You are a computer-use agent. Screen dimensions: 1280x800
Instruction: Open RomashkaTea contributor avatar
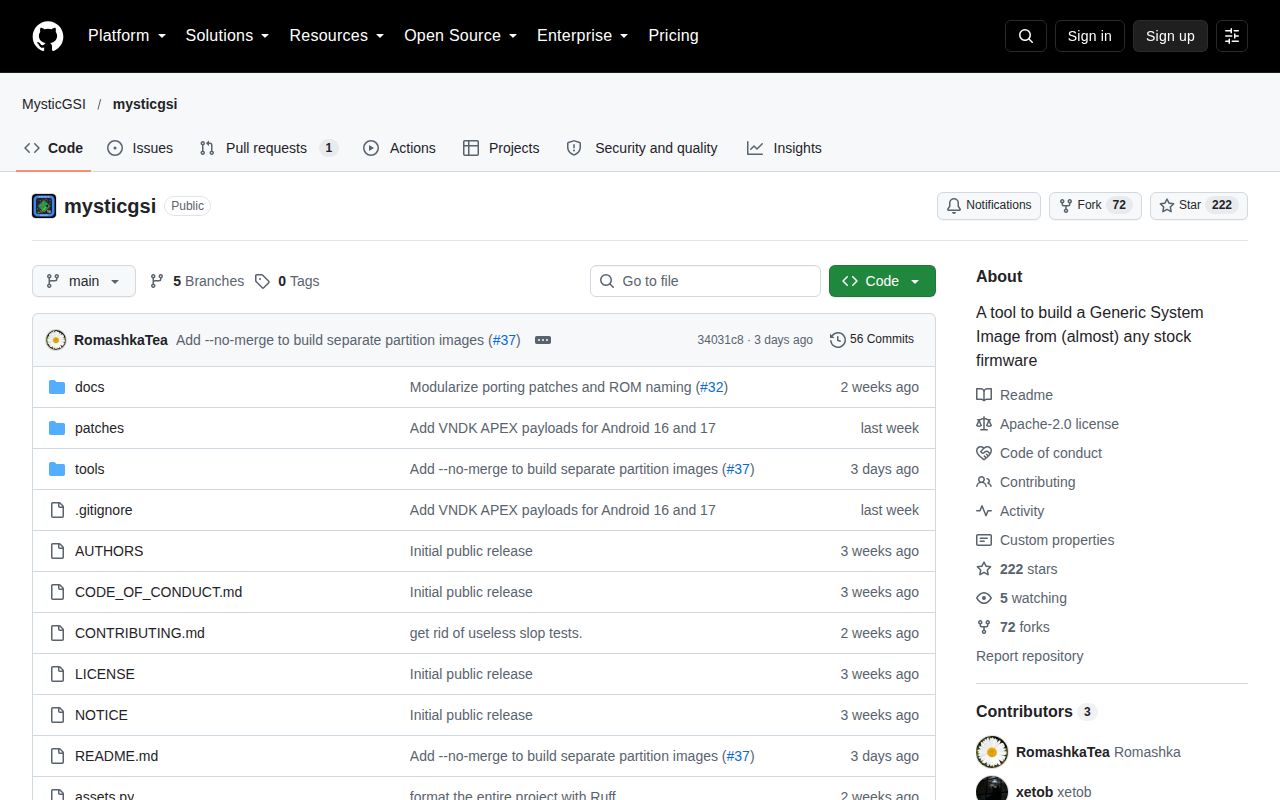[x=992, y=752]
